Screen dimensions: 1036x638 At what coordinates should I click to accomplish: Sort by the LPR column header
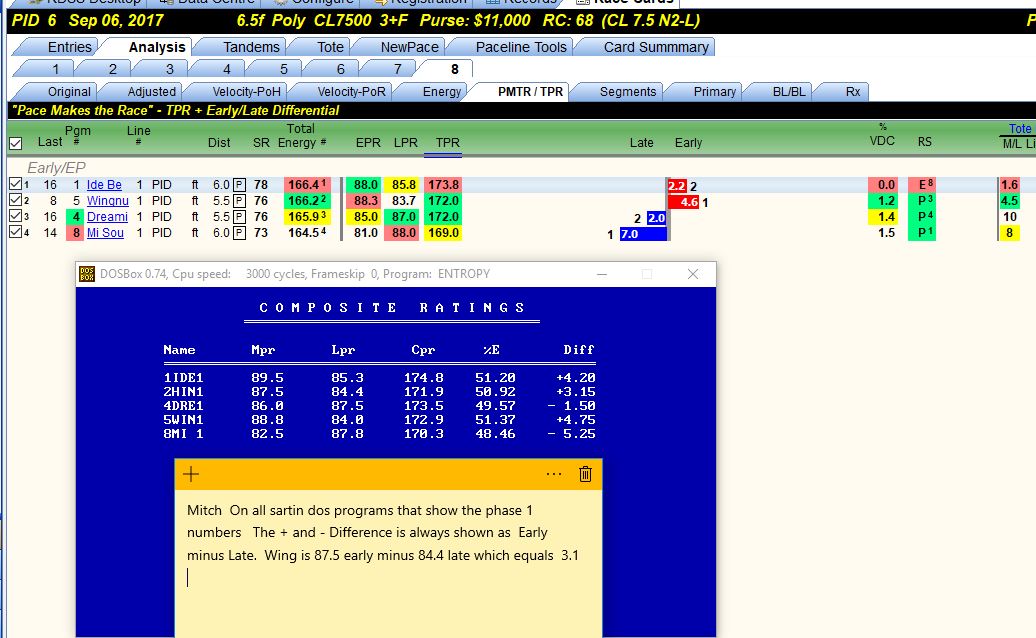[x=406, y=143]
